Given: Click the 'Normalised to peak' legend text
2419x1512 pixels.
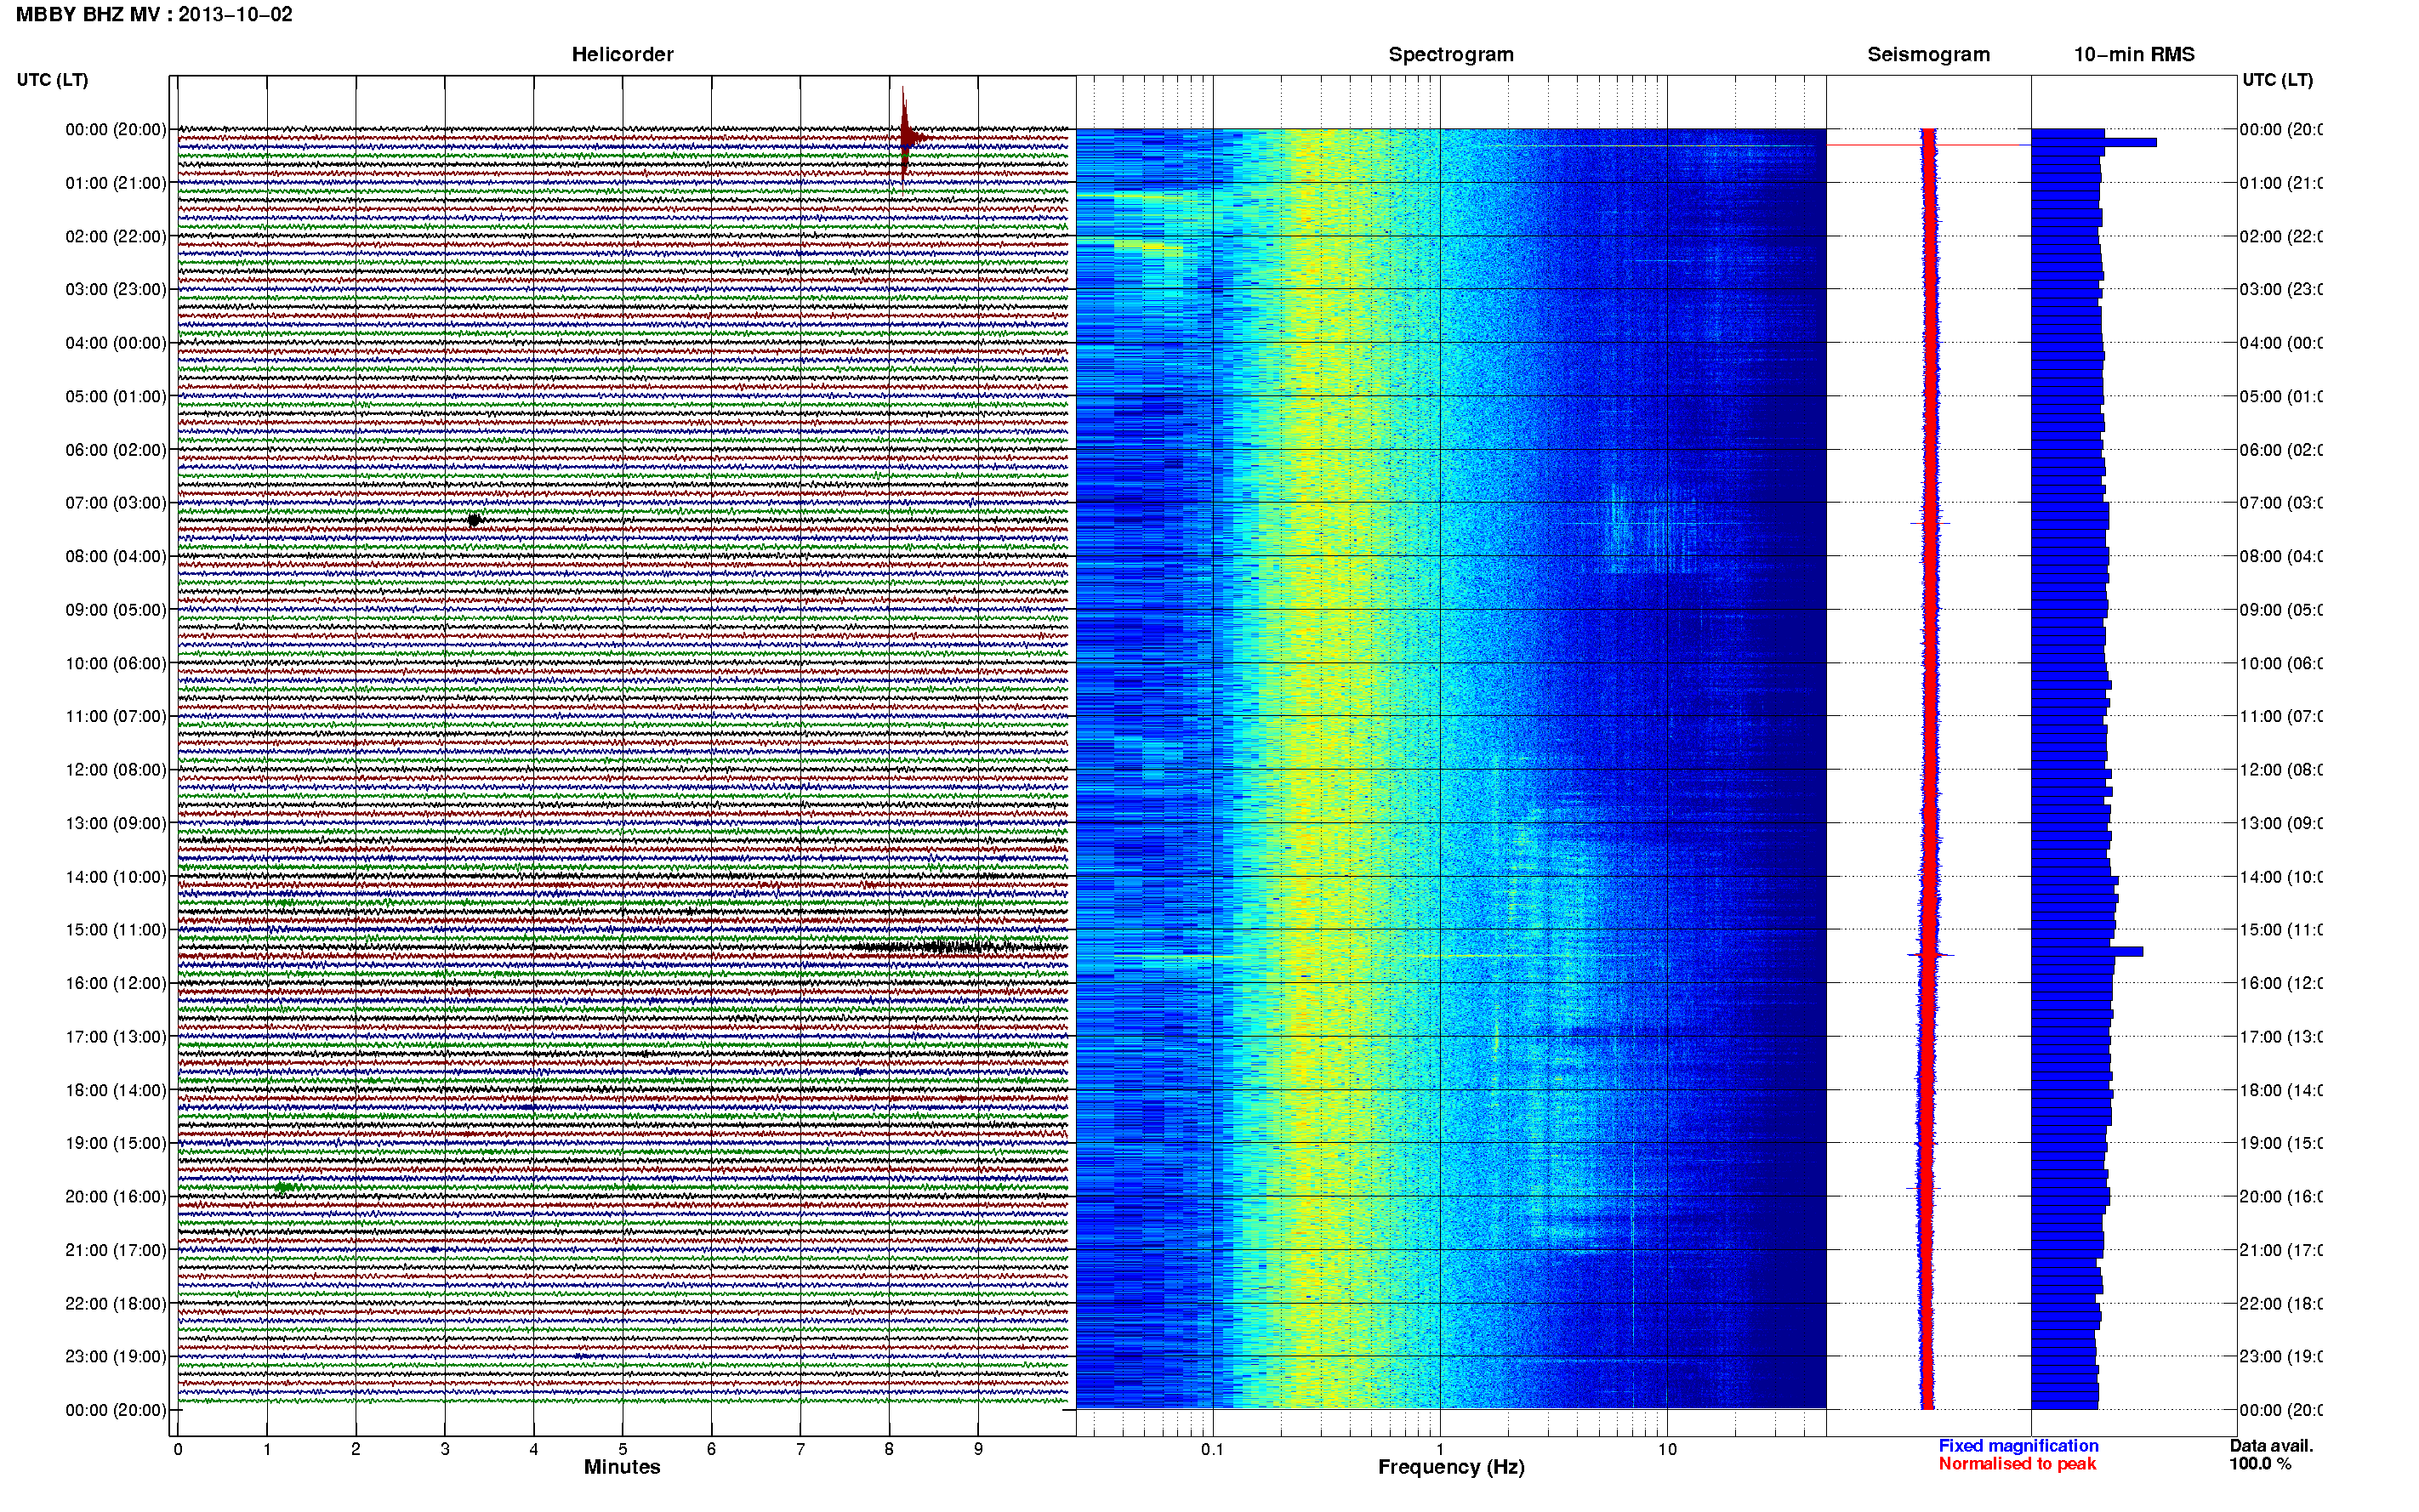Looking at the screenshot, I should coord(2017,1464).
